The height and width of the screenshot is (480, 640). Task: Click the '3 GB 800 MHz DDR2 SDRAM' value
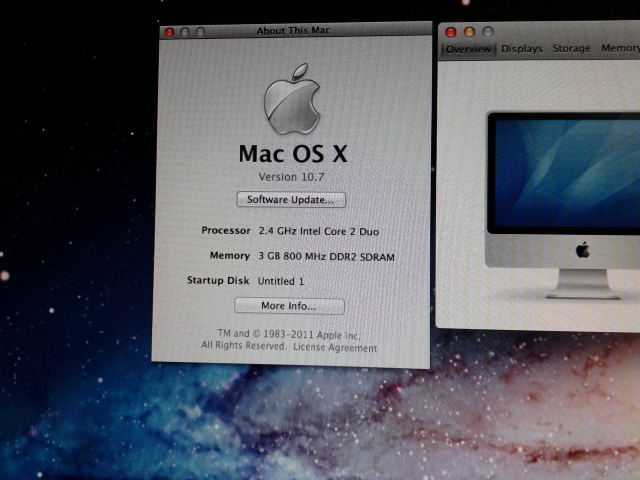point(327,257)
